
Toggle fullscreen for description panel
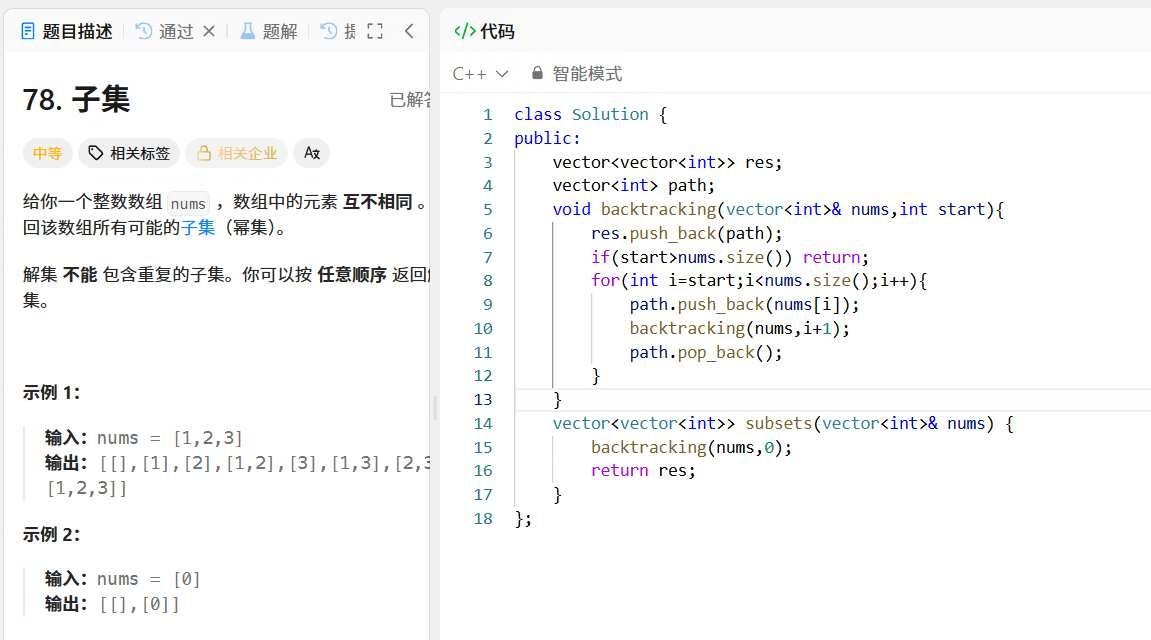tap(375, 31)
